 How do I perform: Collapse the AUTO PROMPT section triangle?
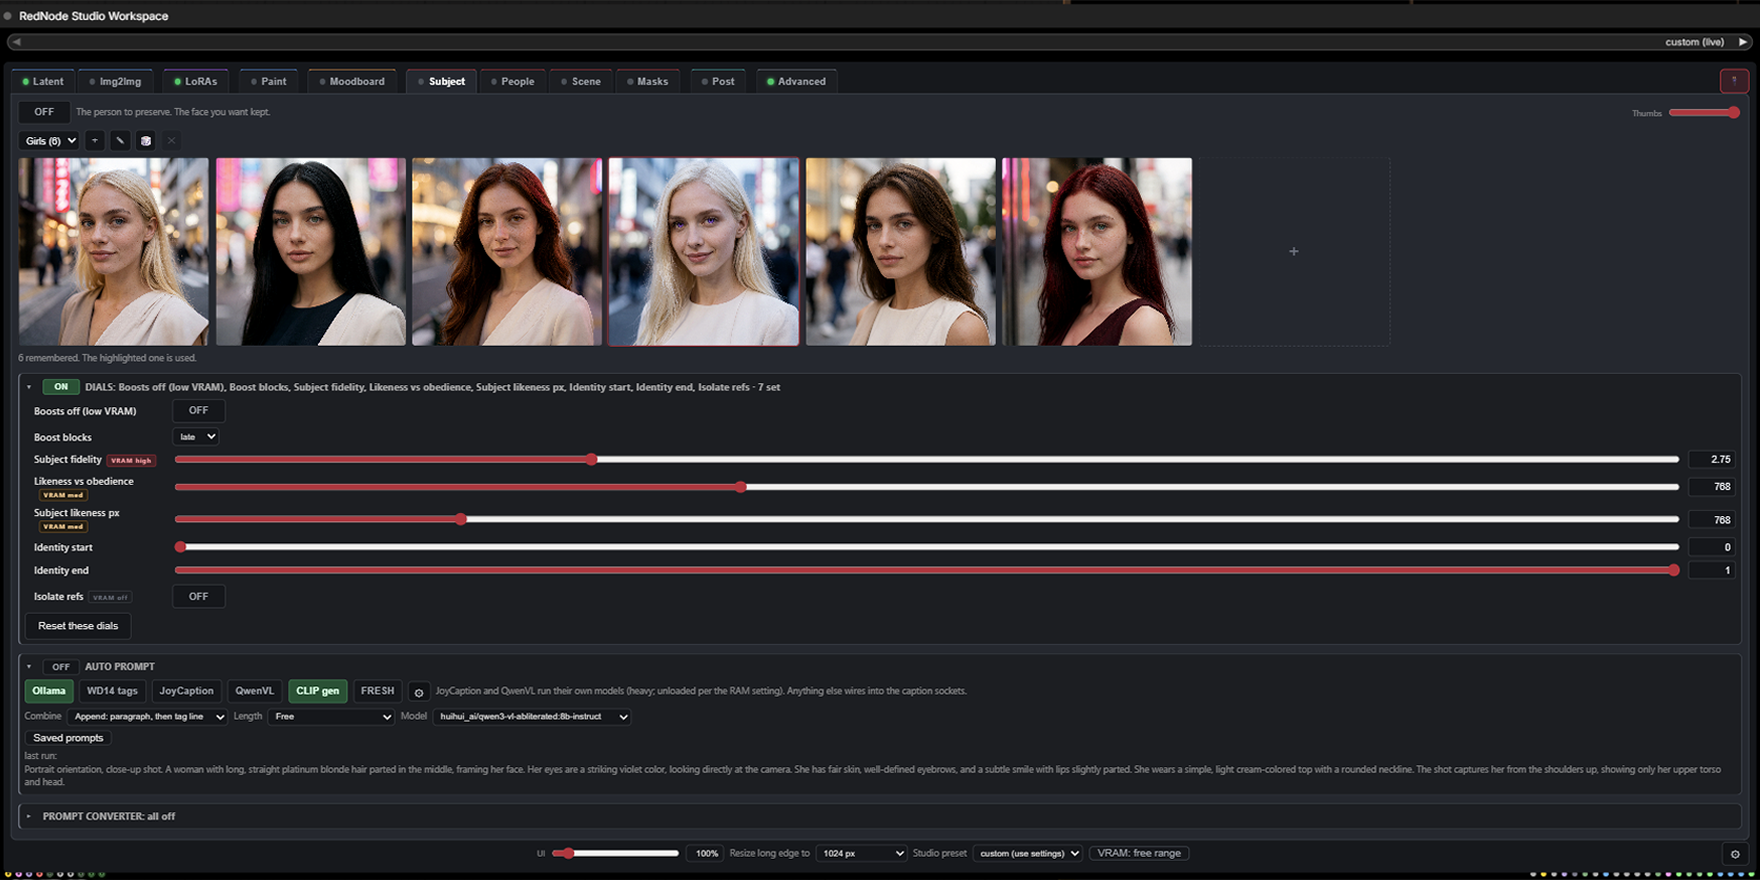(x=29, y=667)
